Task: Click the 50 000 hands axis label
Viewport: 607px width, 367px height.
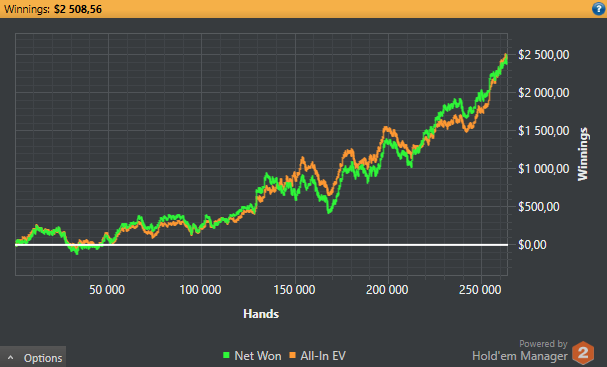Action: (107, 290)
